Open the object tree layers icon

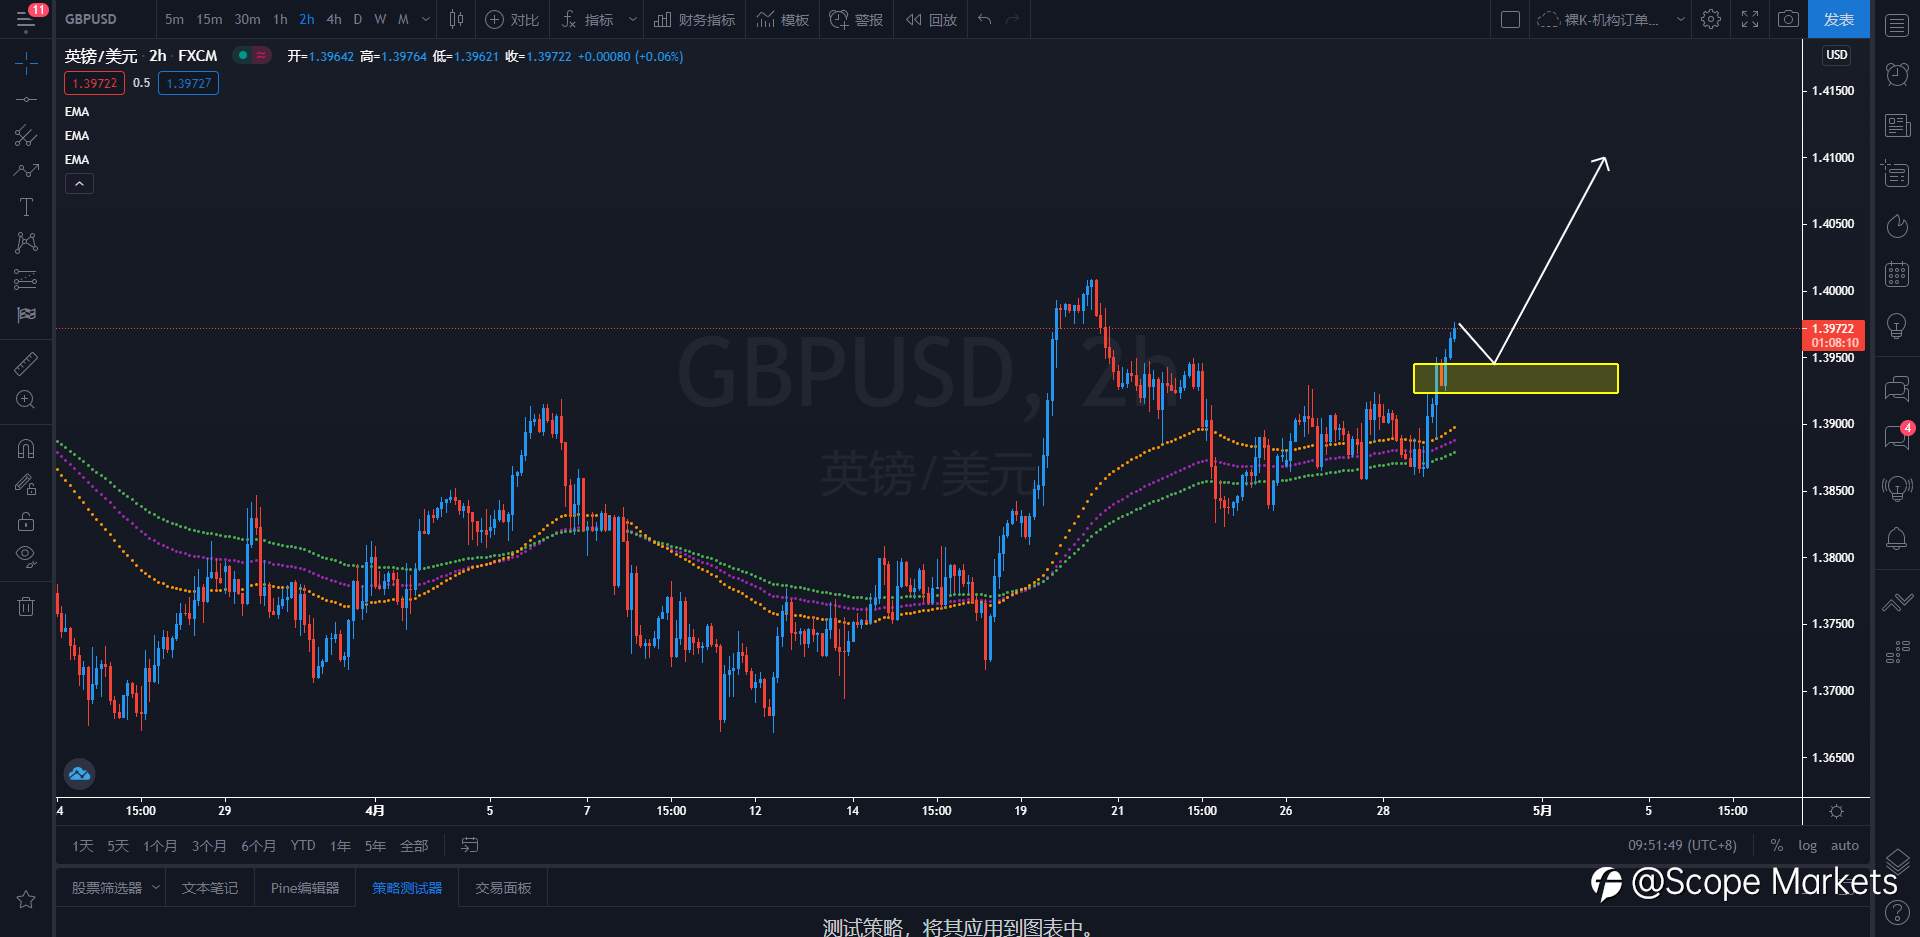[x=1897, y=861]
